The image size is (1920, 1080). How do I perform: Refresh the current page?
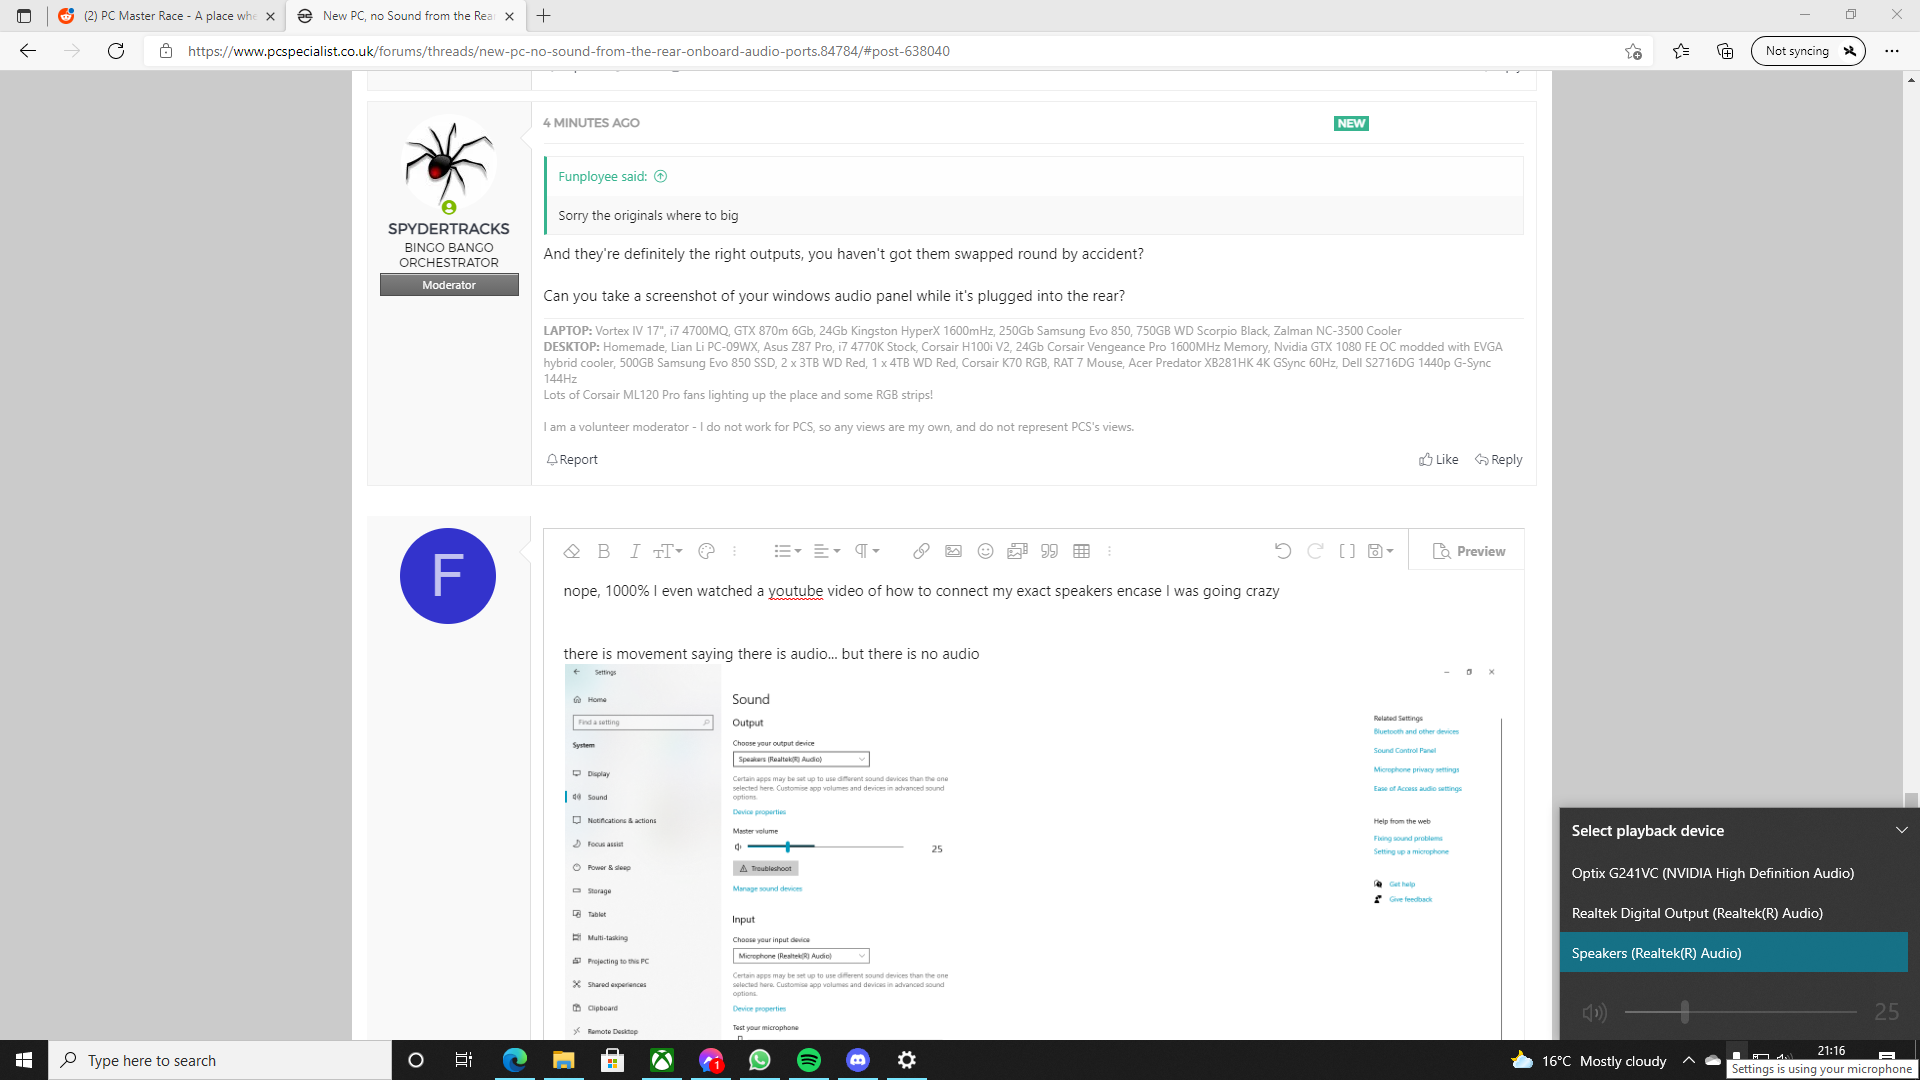[116, 51]
